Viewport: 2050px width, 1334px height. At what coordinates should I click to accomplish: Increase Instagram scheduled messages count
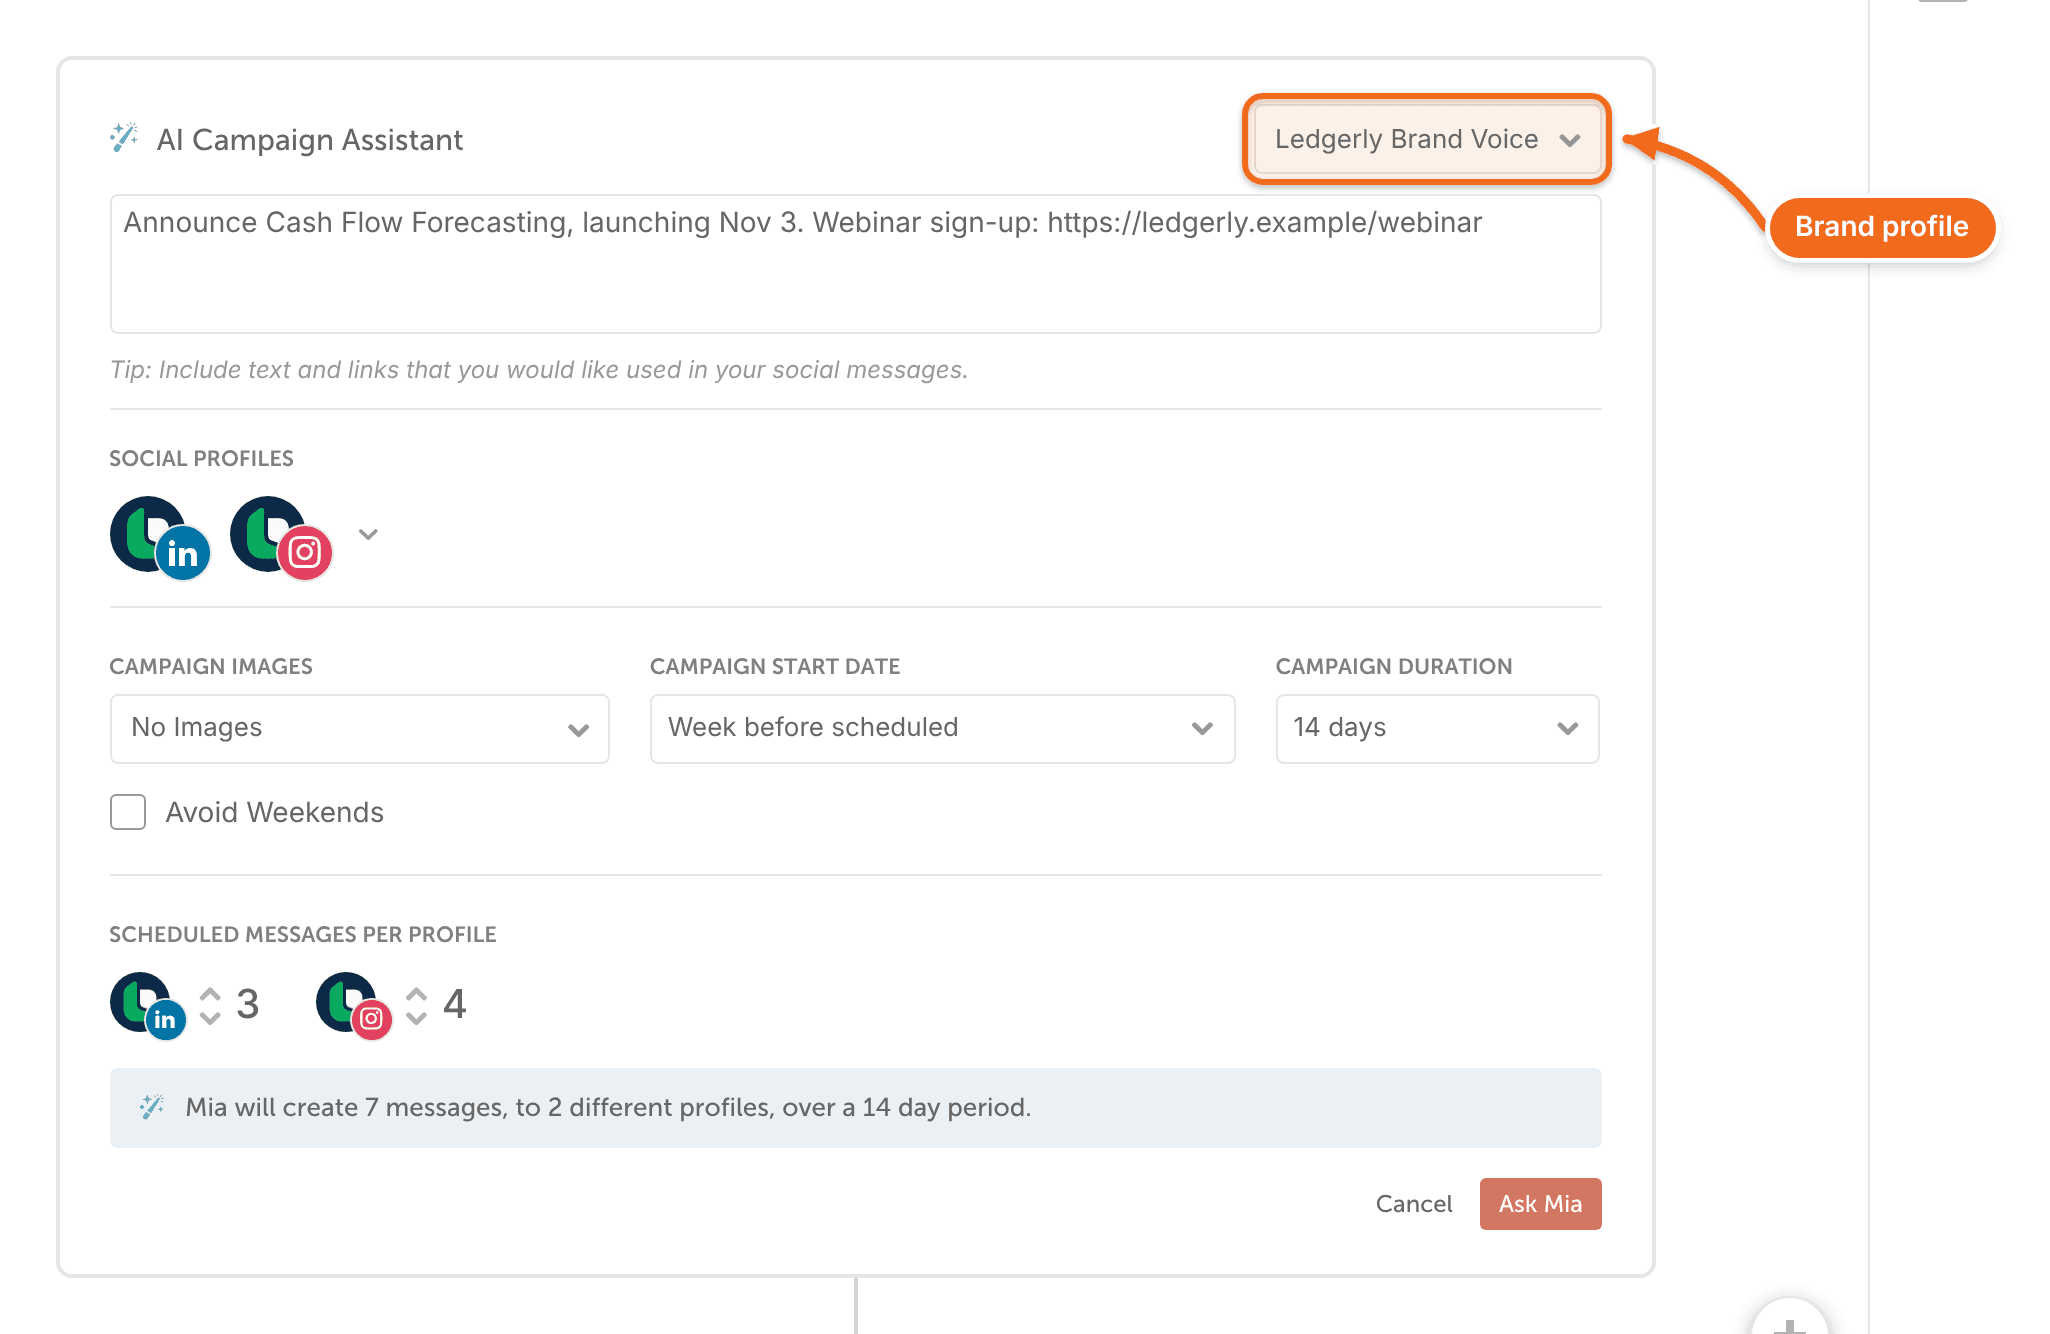(x=417, y=994)
